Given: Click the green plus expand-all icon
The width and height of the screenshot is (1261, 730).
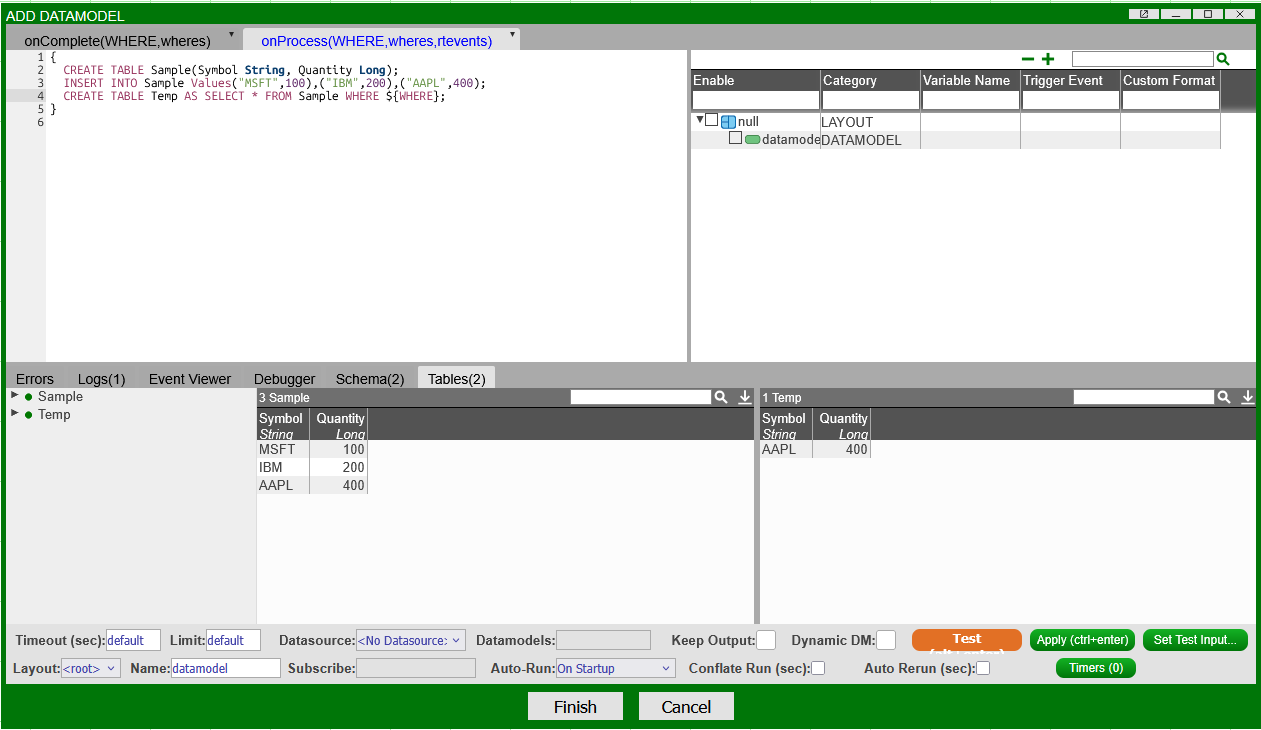Looking at the screenshot, I should tap(1048, 59).
